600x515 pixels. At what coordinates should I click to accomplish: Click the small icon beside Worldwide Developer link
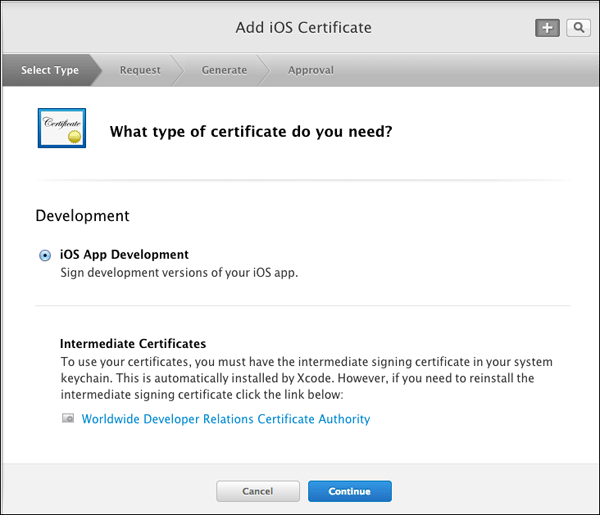click(x=68, y=418)
